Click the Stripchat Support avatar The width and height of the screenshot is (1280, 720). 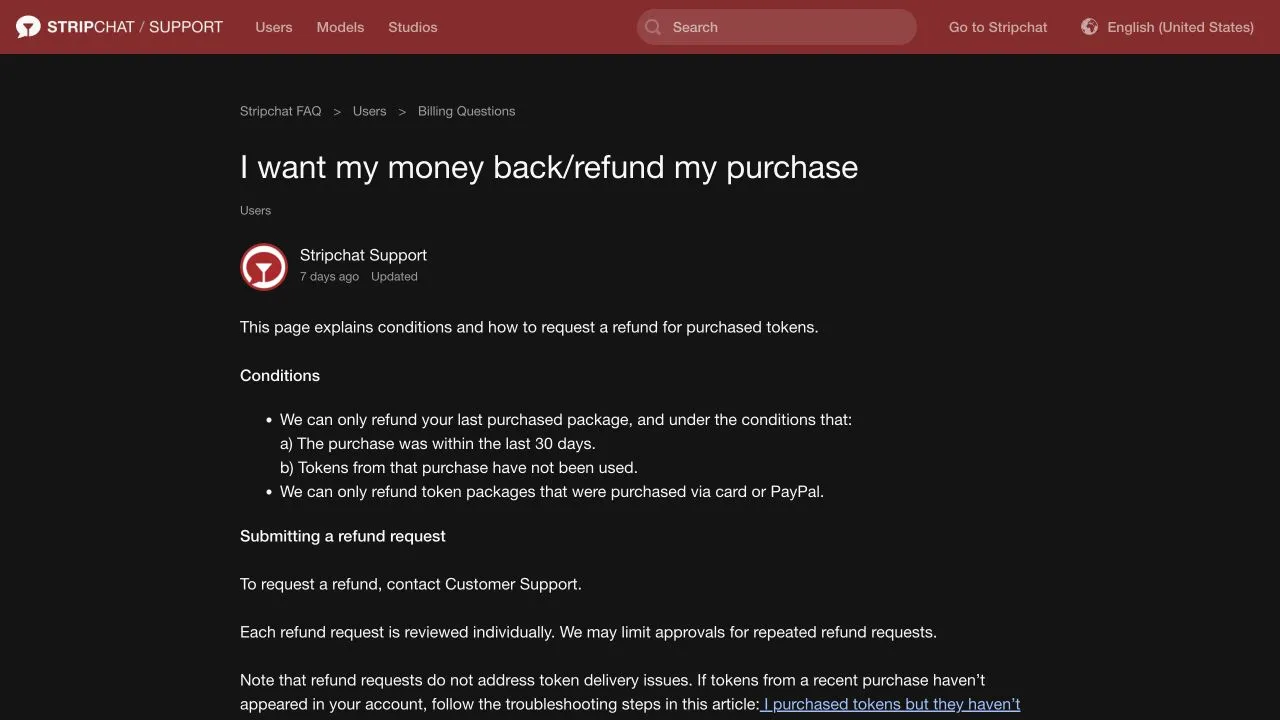coord(264,267)
